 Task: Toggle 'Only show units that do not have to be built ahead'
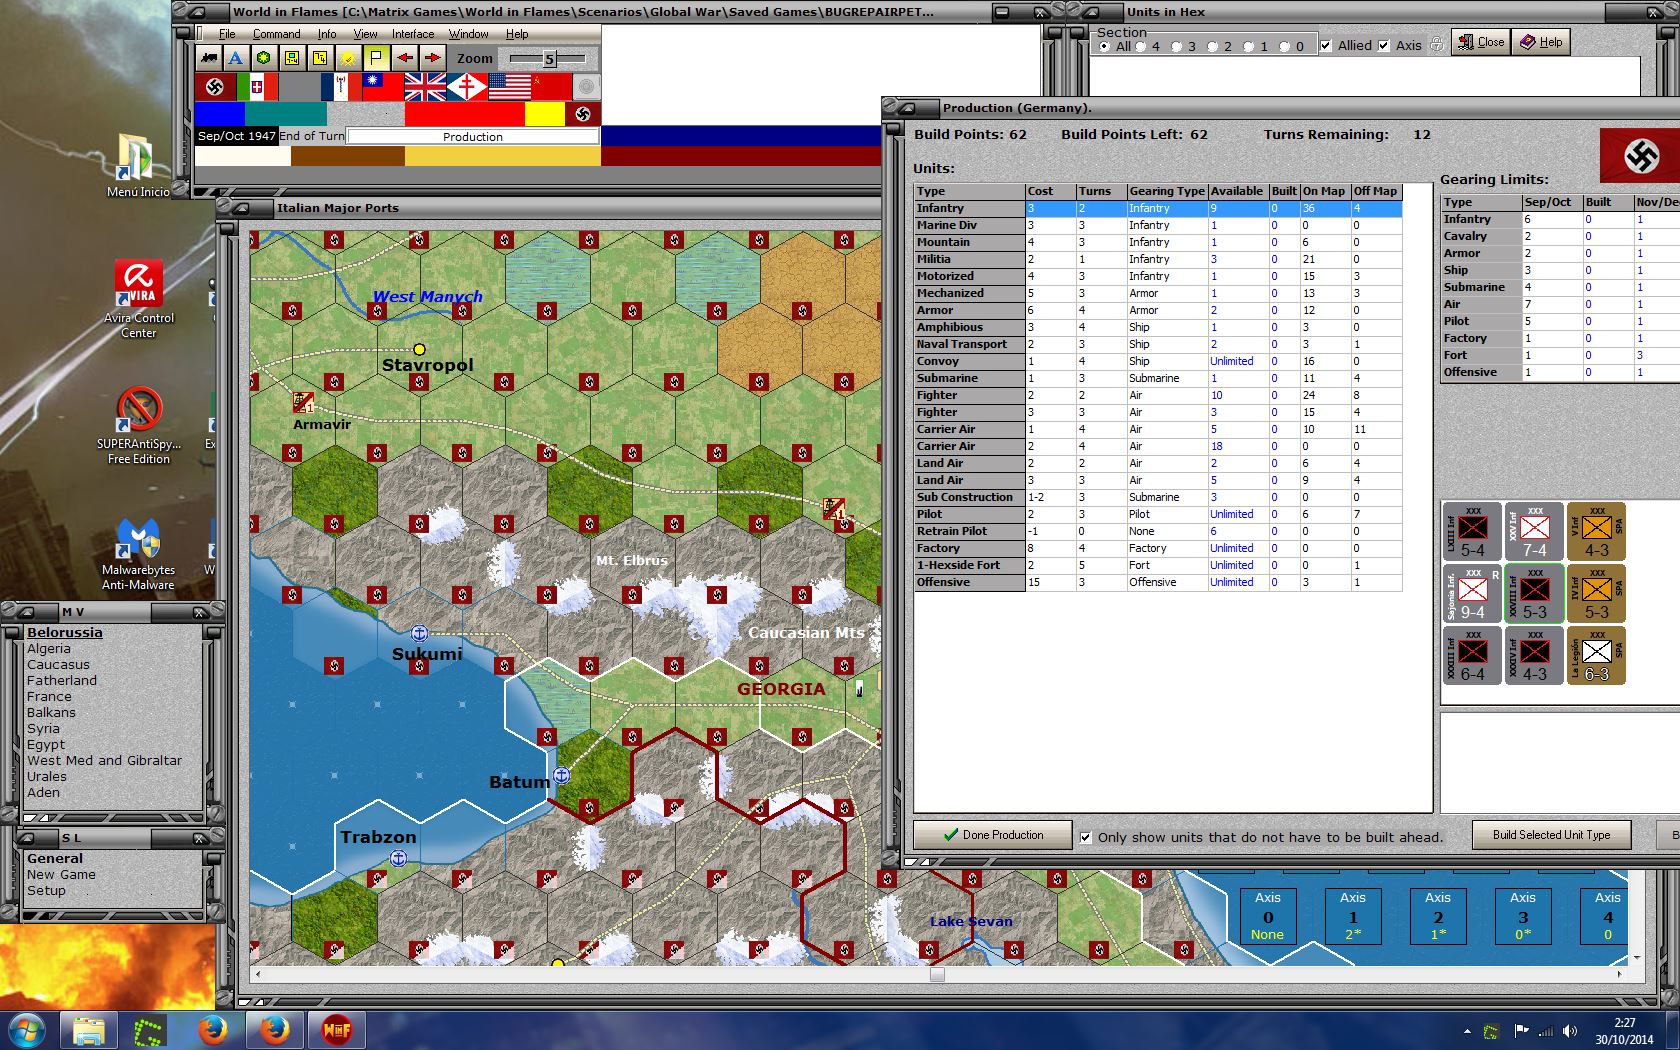[x=1086, y=837]
